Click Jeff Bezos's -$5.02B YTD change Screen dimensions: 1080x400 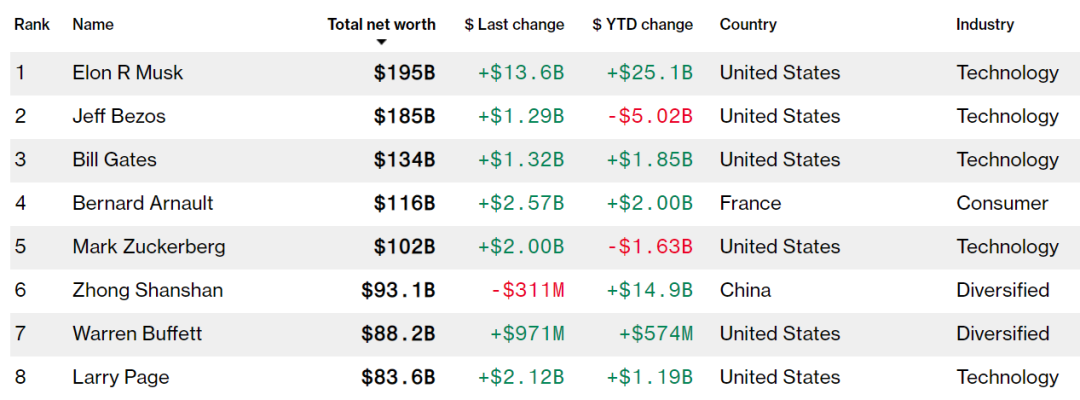coord(650,116)
